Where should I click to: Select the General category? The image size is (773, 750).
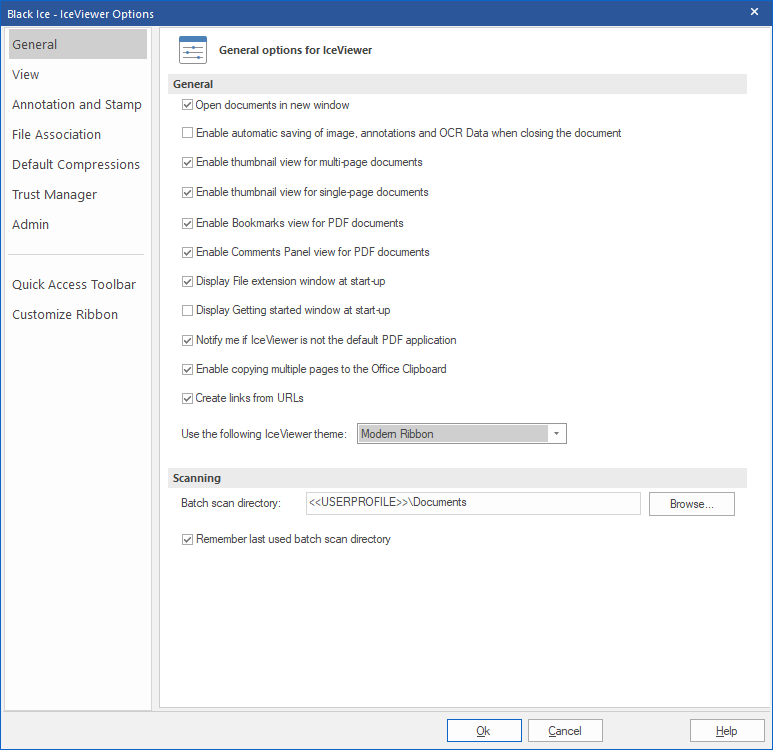(78, 44)
